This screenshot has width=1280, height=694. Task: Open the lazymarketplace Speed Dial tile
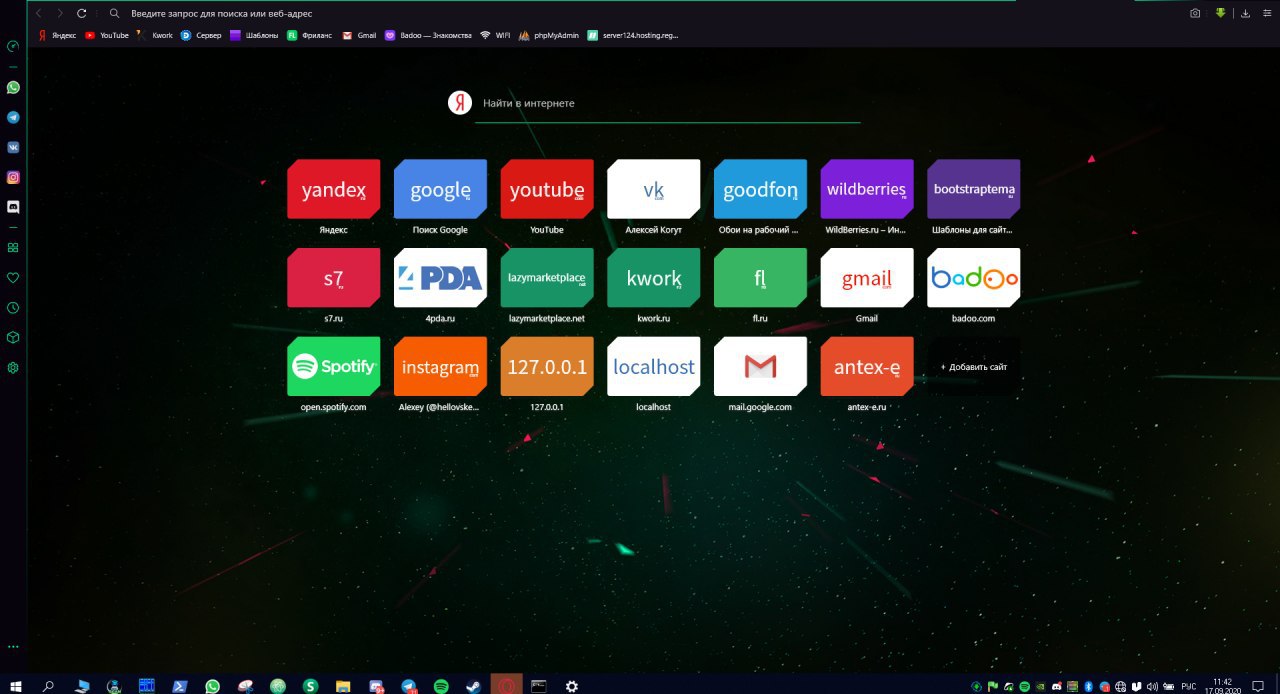coord(547,278)
